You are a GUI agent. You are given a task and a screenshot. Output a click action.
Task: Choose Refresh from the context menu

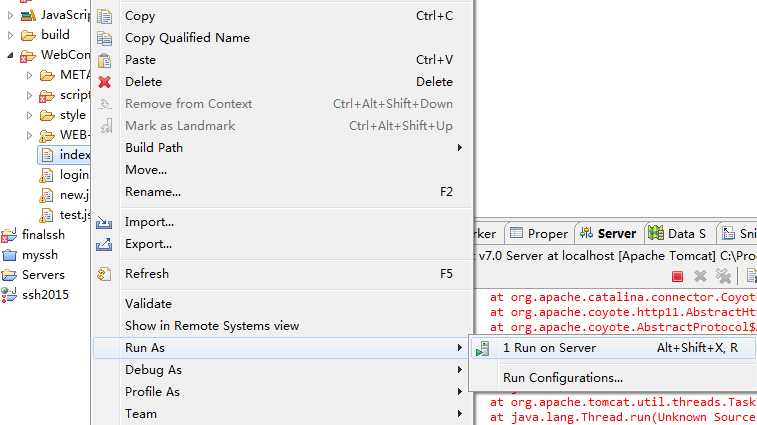(281, 274)
